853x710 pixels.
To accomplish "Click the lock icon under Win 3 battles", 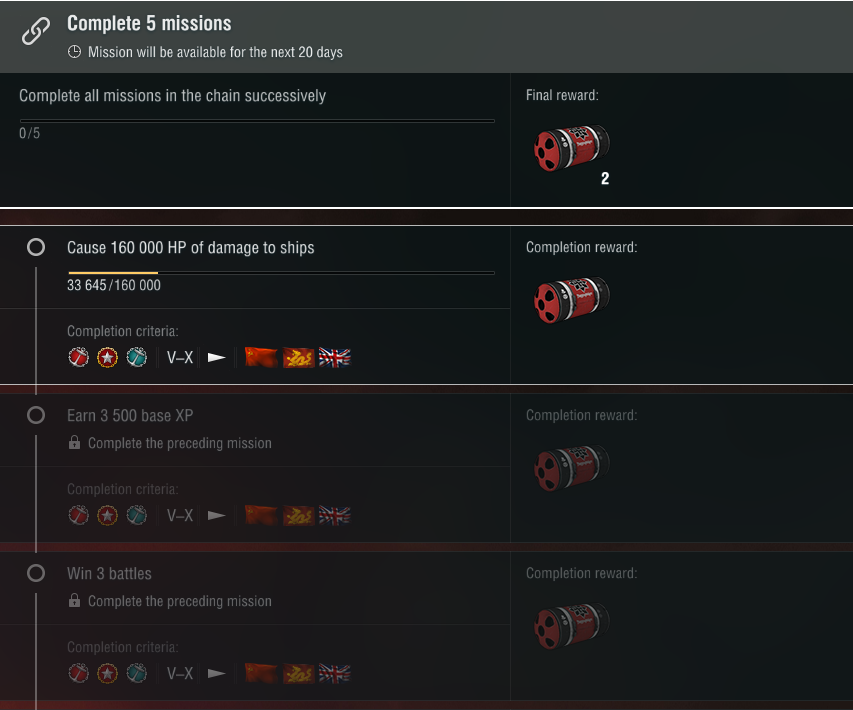I will coord(74,601).
